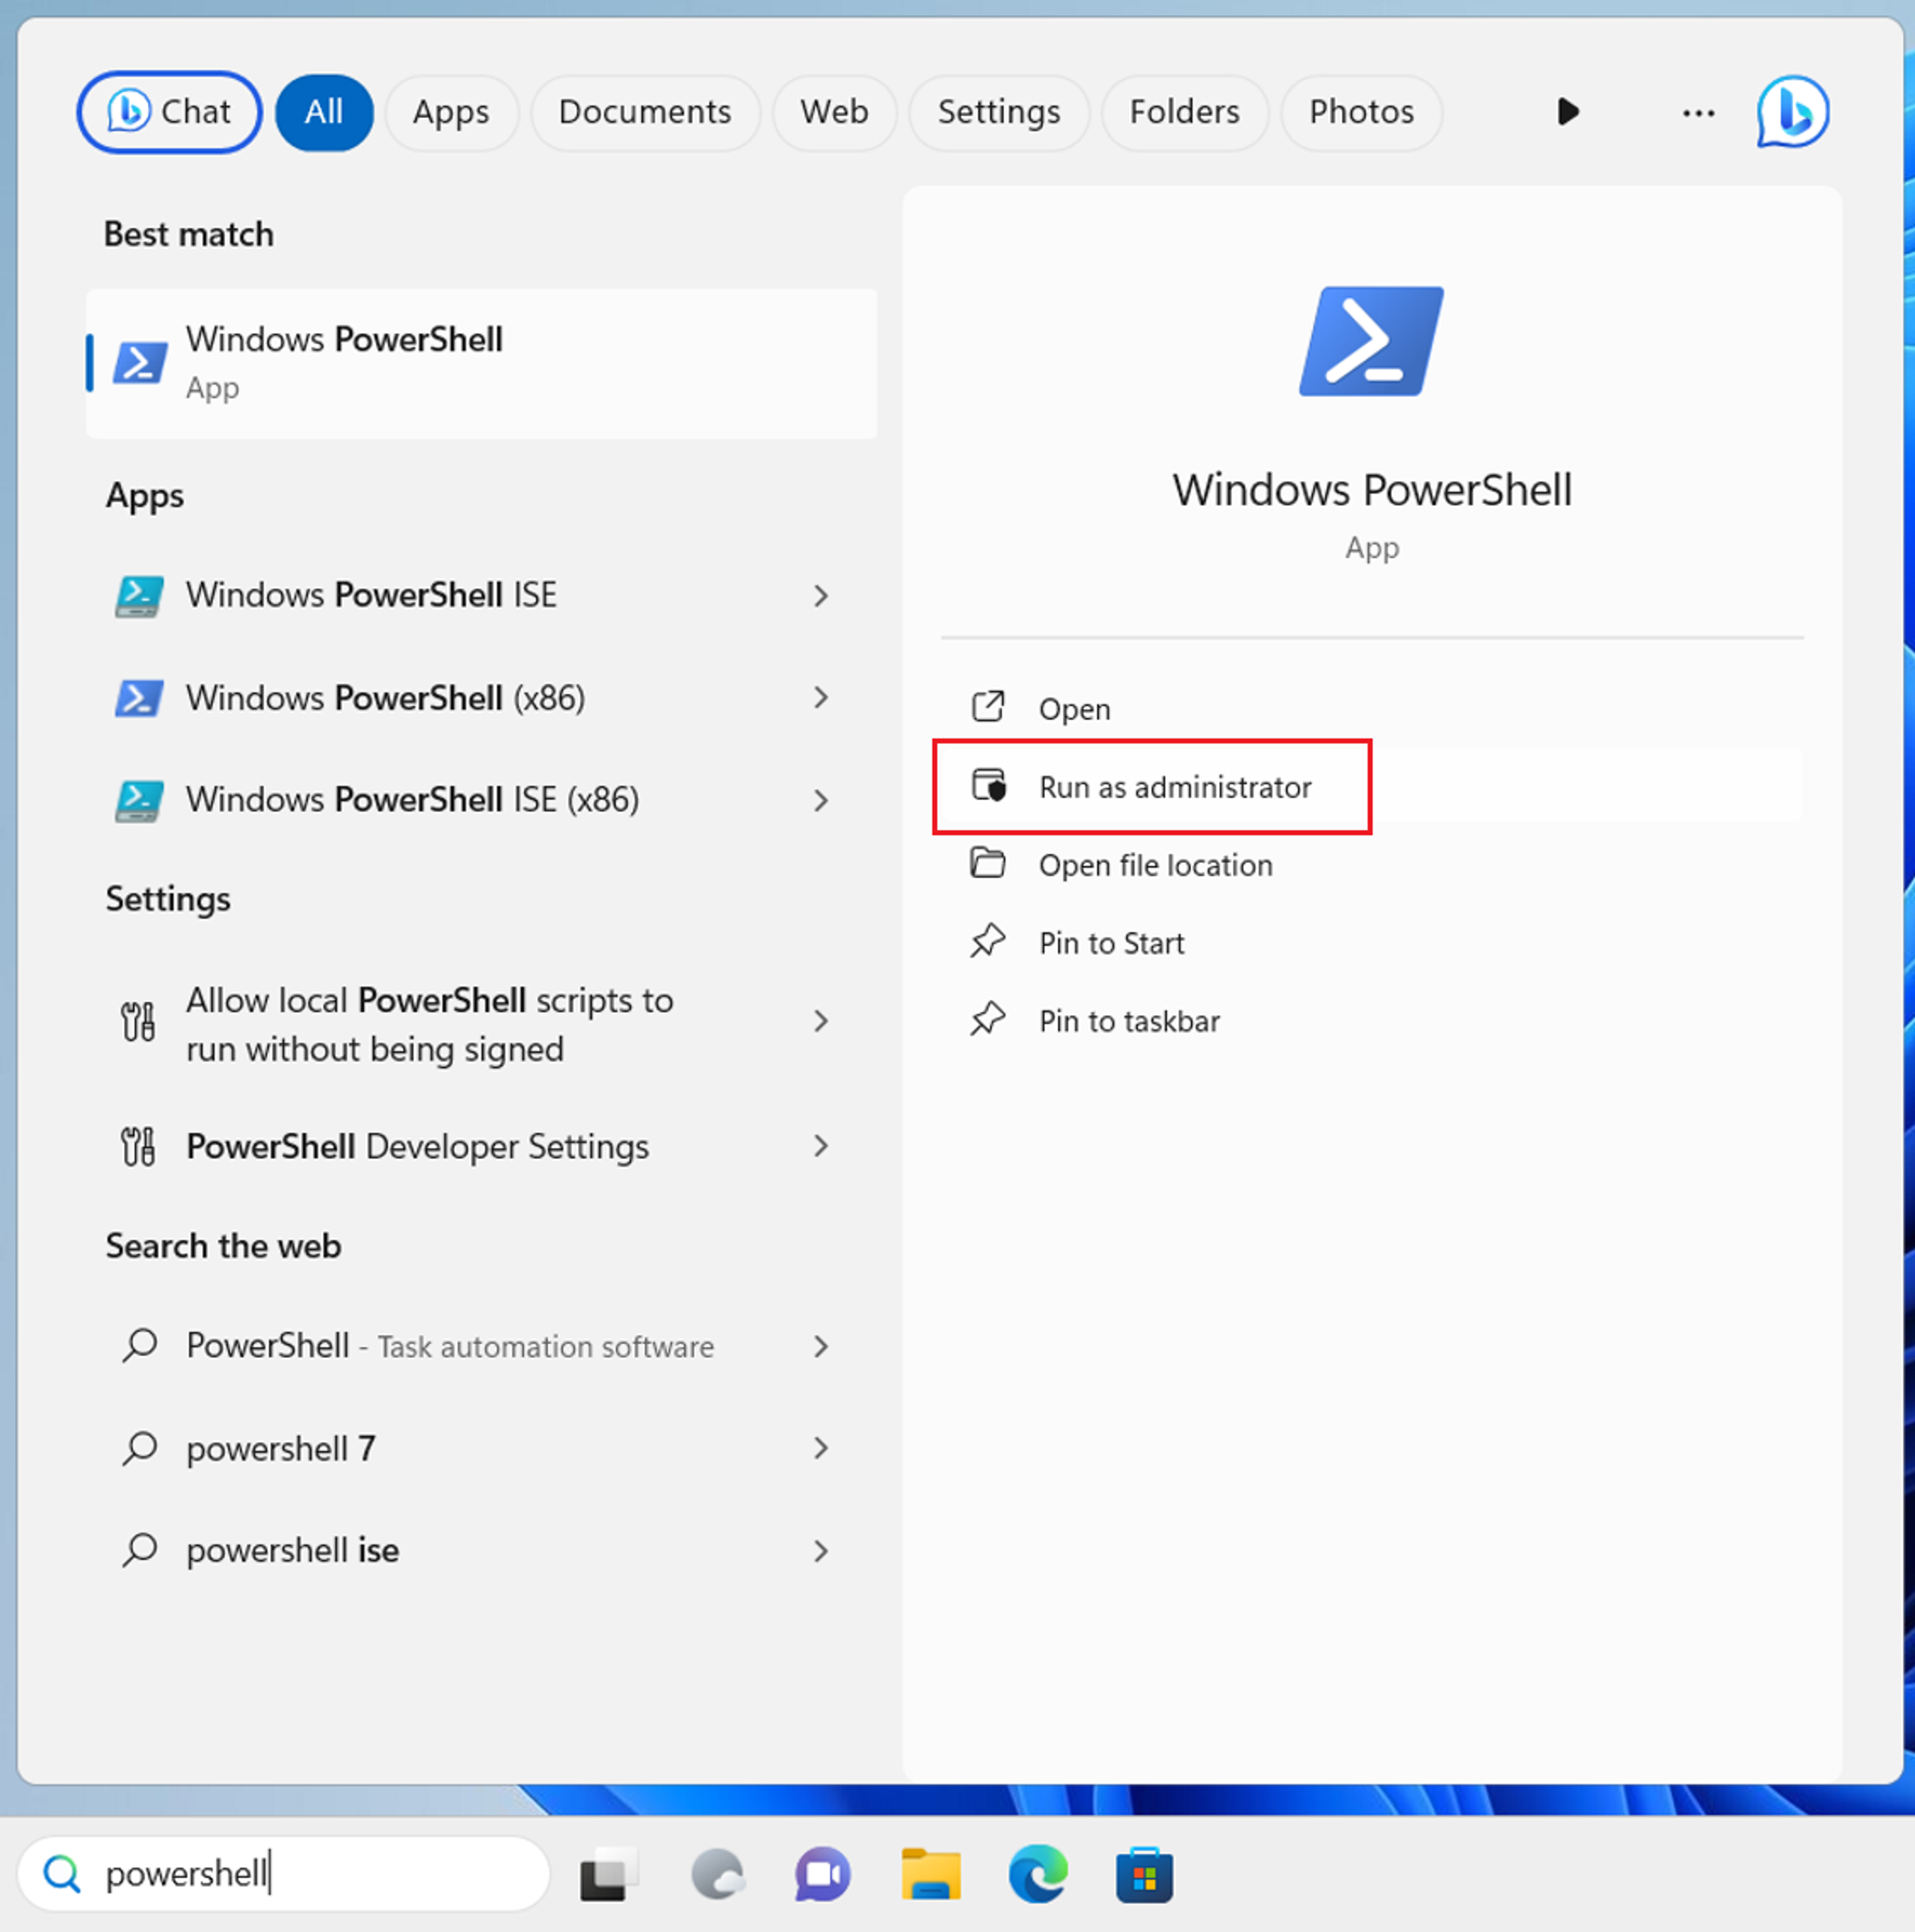Click tools icon beside PowerShell Developer Settings
1915x1932 pixels.
(x=139, y=1146)
